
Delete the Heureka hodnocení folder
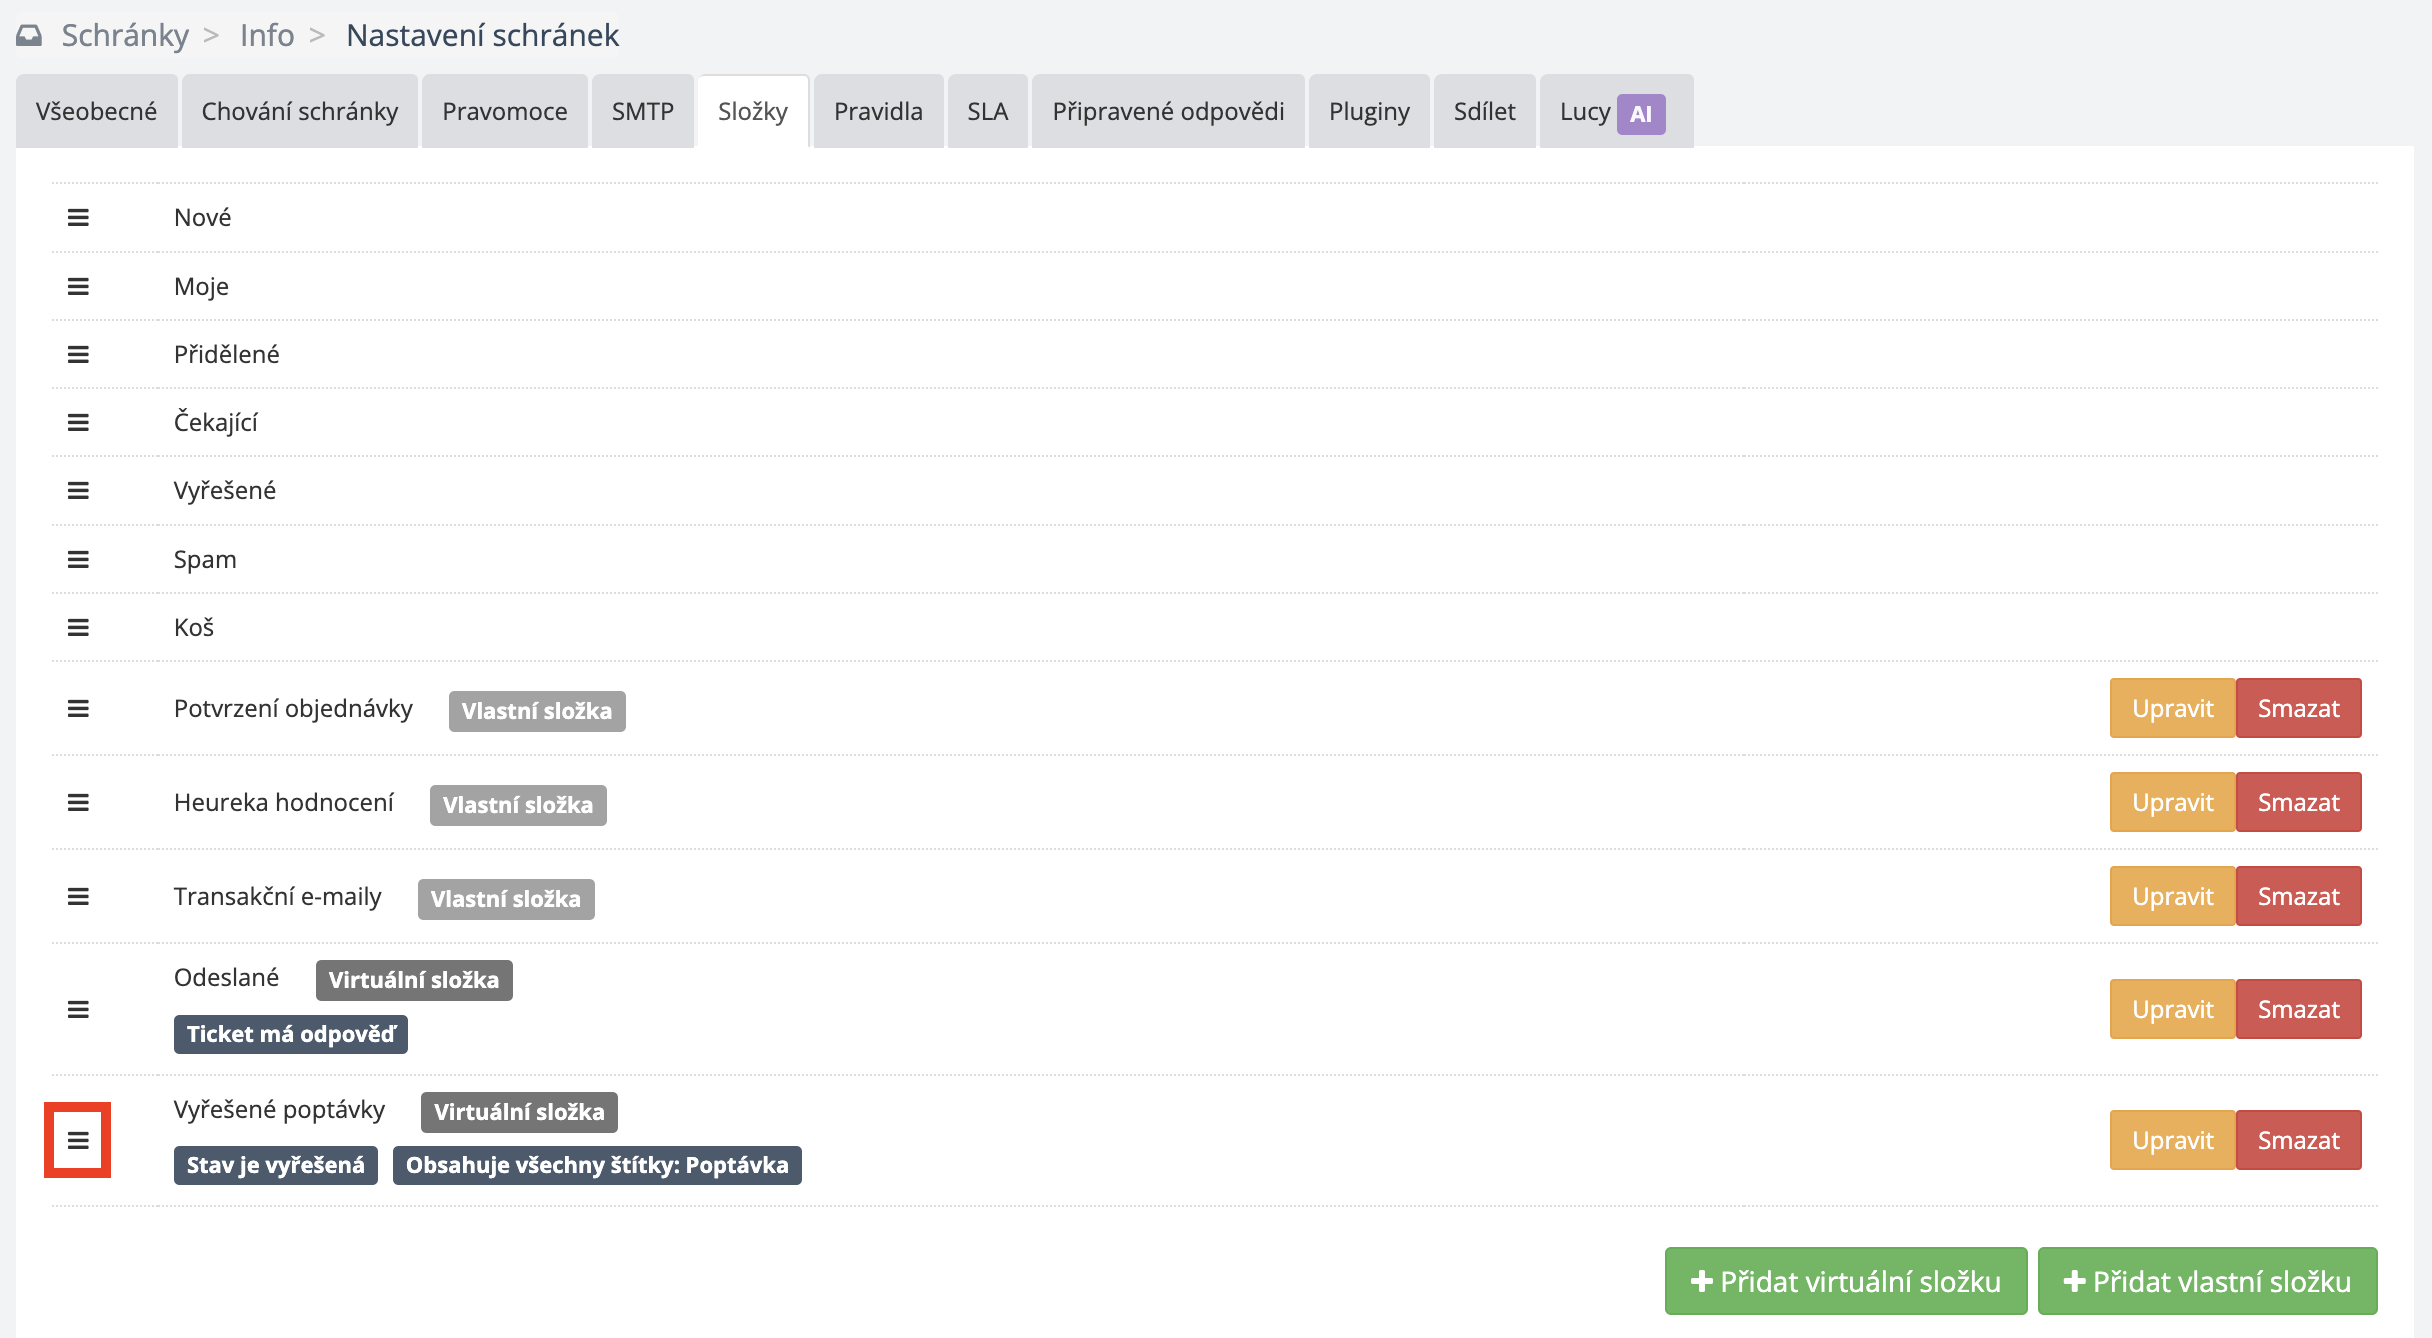click(2297, 802)
